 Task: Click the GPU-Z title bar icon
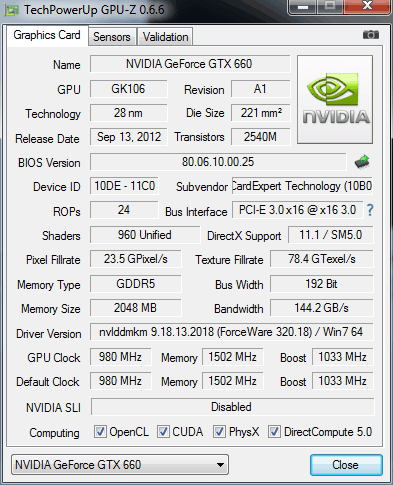coord(12,10)
